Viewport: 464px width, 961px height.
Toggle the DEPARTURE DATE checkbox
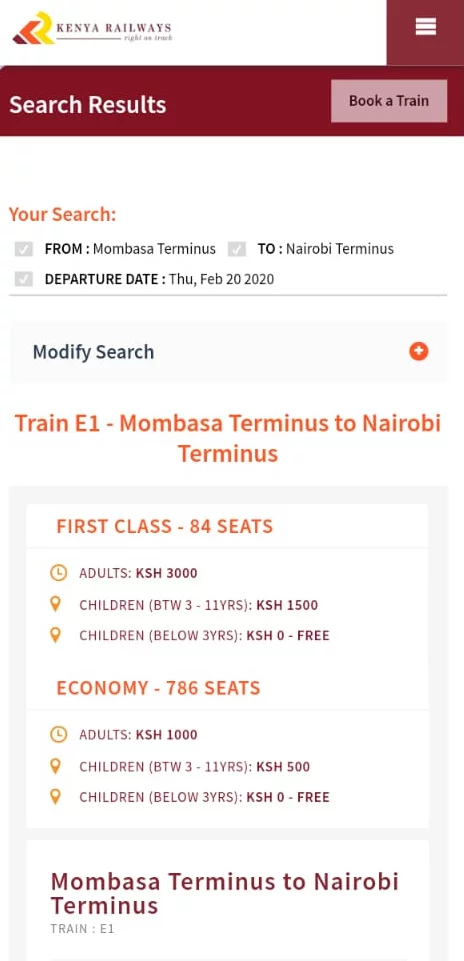pos(23,279)
